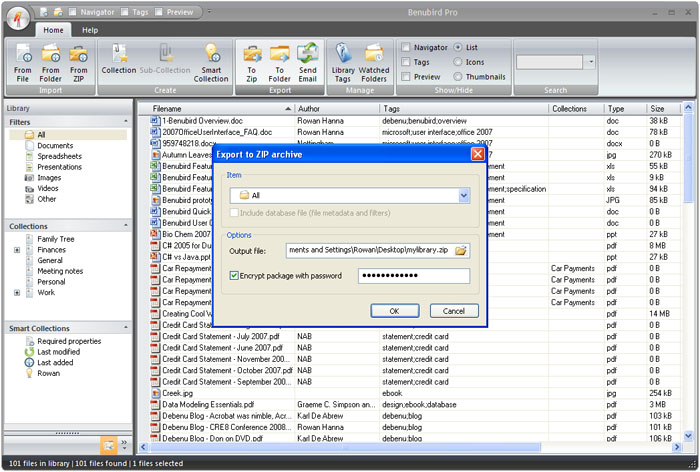Enable the Navigator checkbox in ribbon Show/Hide
The width and height of the screenshot is (700, 472).
[x=406, y=47]
